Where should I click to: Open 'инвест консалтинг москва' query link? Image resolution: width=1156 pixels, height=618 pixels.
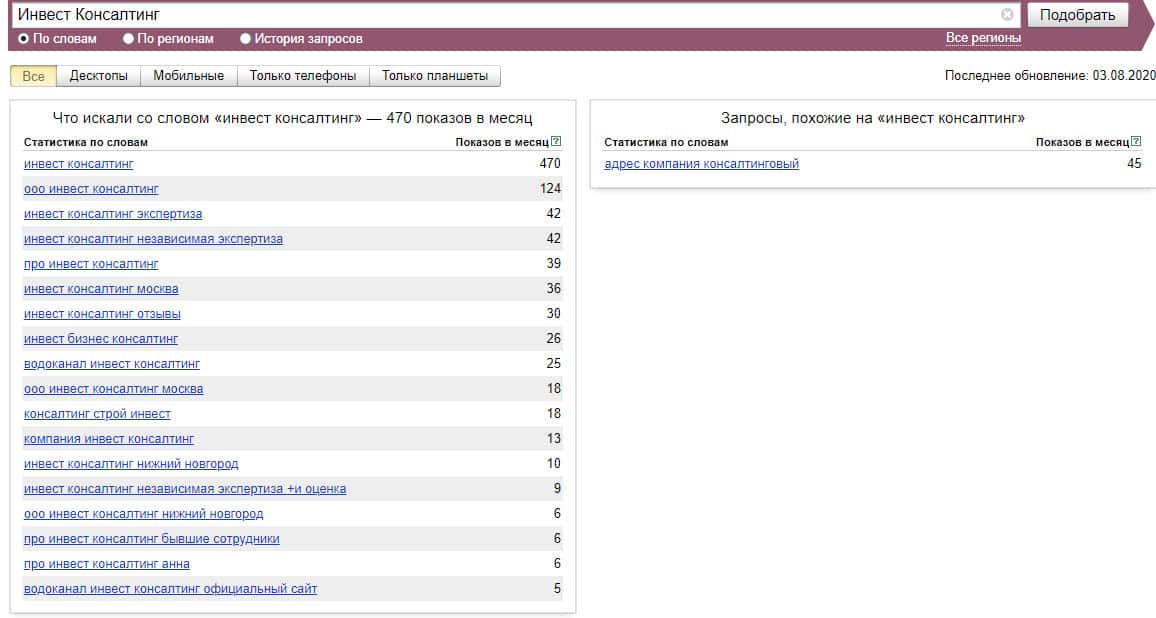[101, 289]
